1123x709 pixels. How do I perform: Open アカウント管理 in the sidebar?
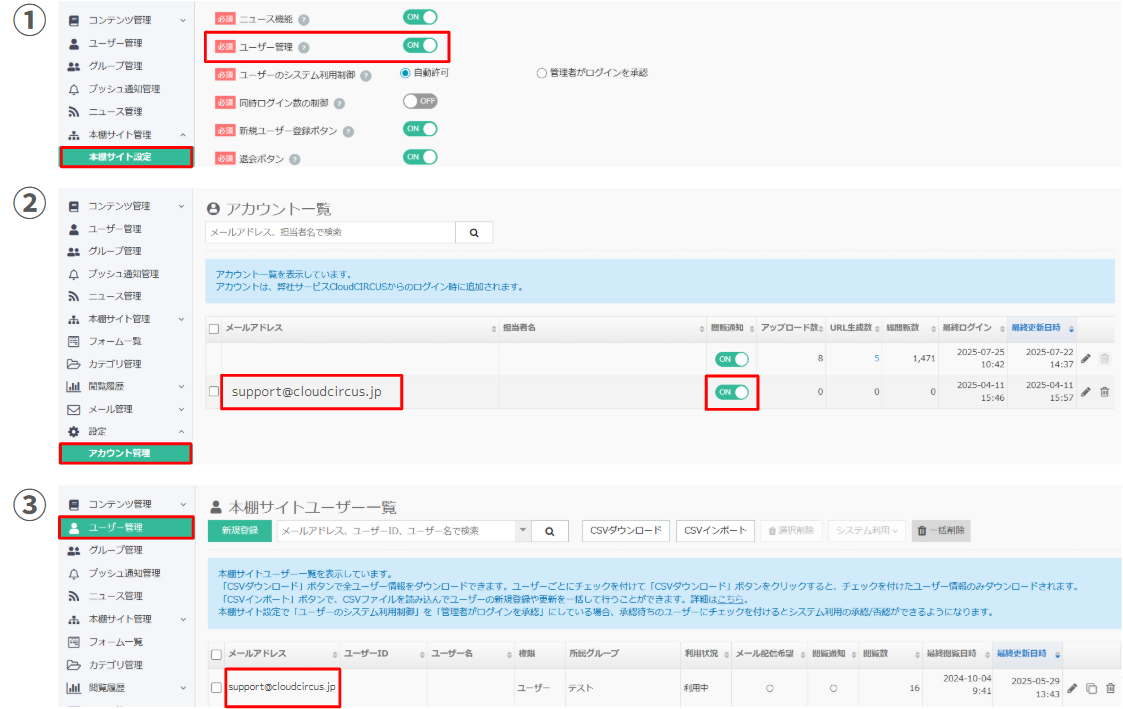pyautogui.click(x=125, y=454)
